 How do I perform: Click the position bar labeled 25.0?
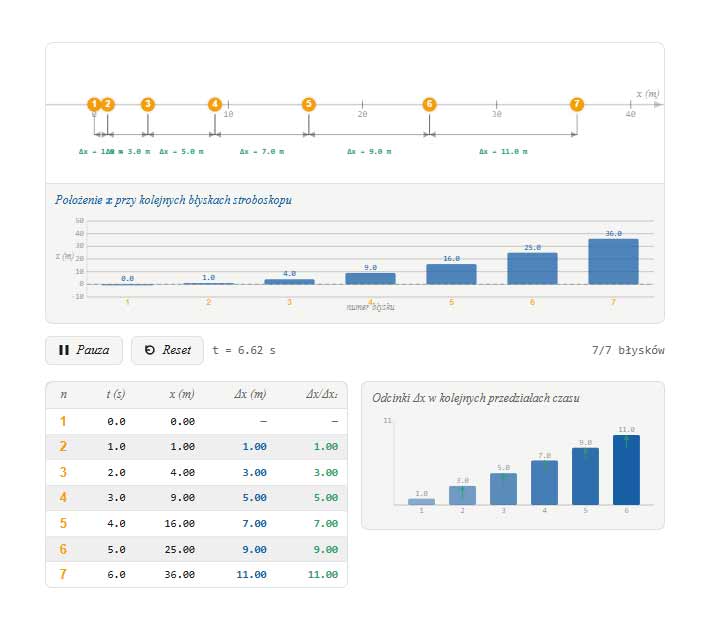tap(532, 268)
